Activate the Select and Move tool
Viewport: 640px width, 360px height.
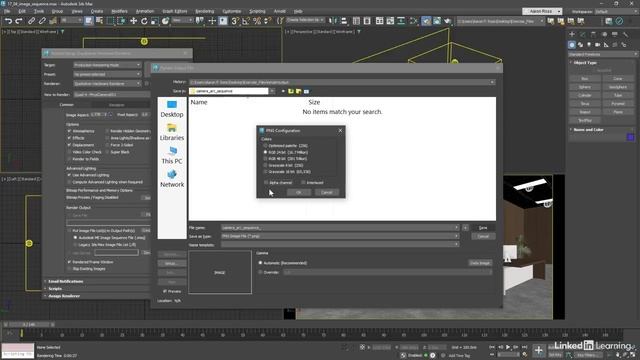(133, 21)
